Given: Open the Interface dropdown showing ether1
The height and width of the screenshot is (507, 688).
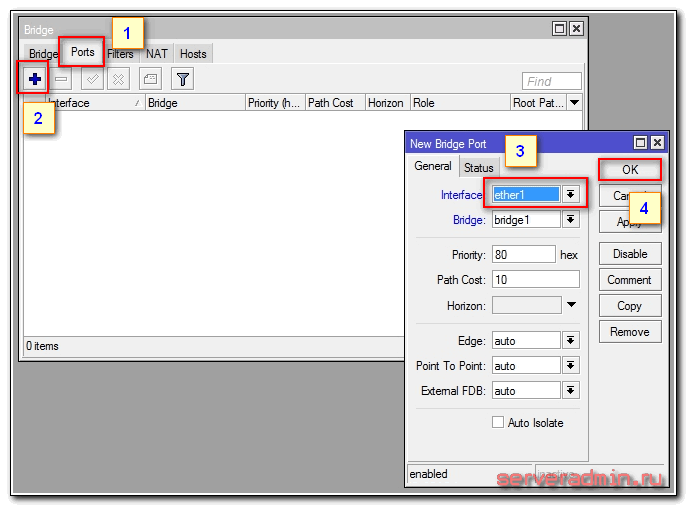Looking at the screenshot, I should point(571,195).
